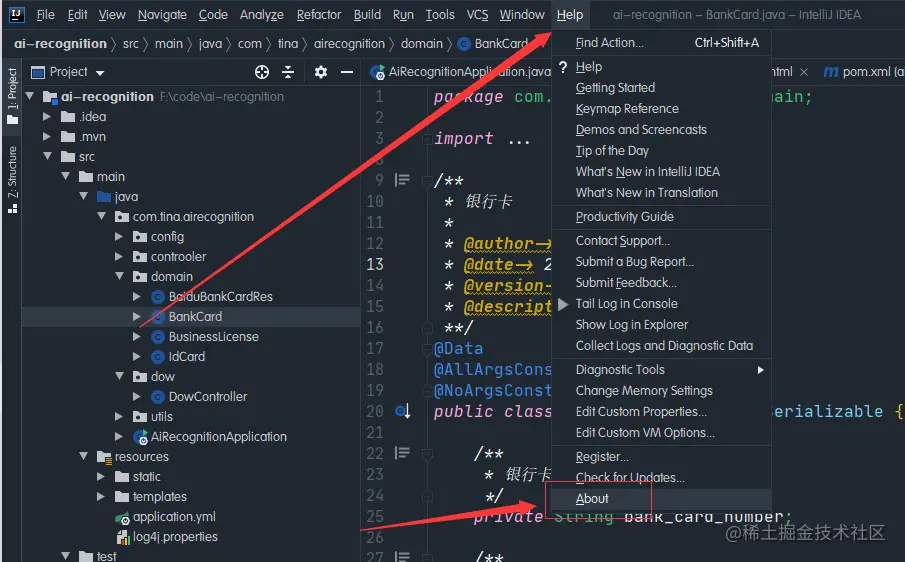
Task: Click the domain breadcrumb segment
Action: click(421, 44)
